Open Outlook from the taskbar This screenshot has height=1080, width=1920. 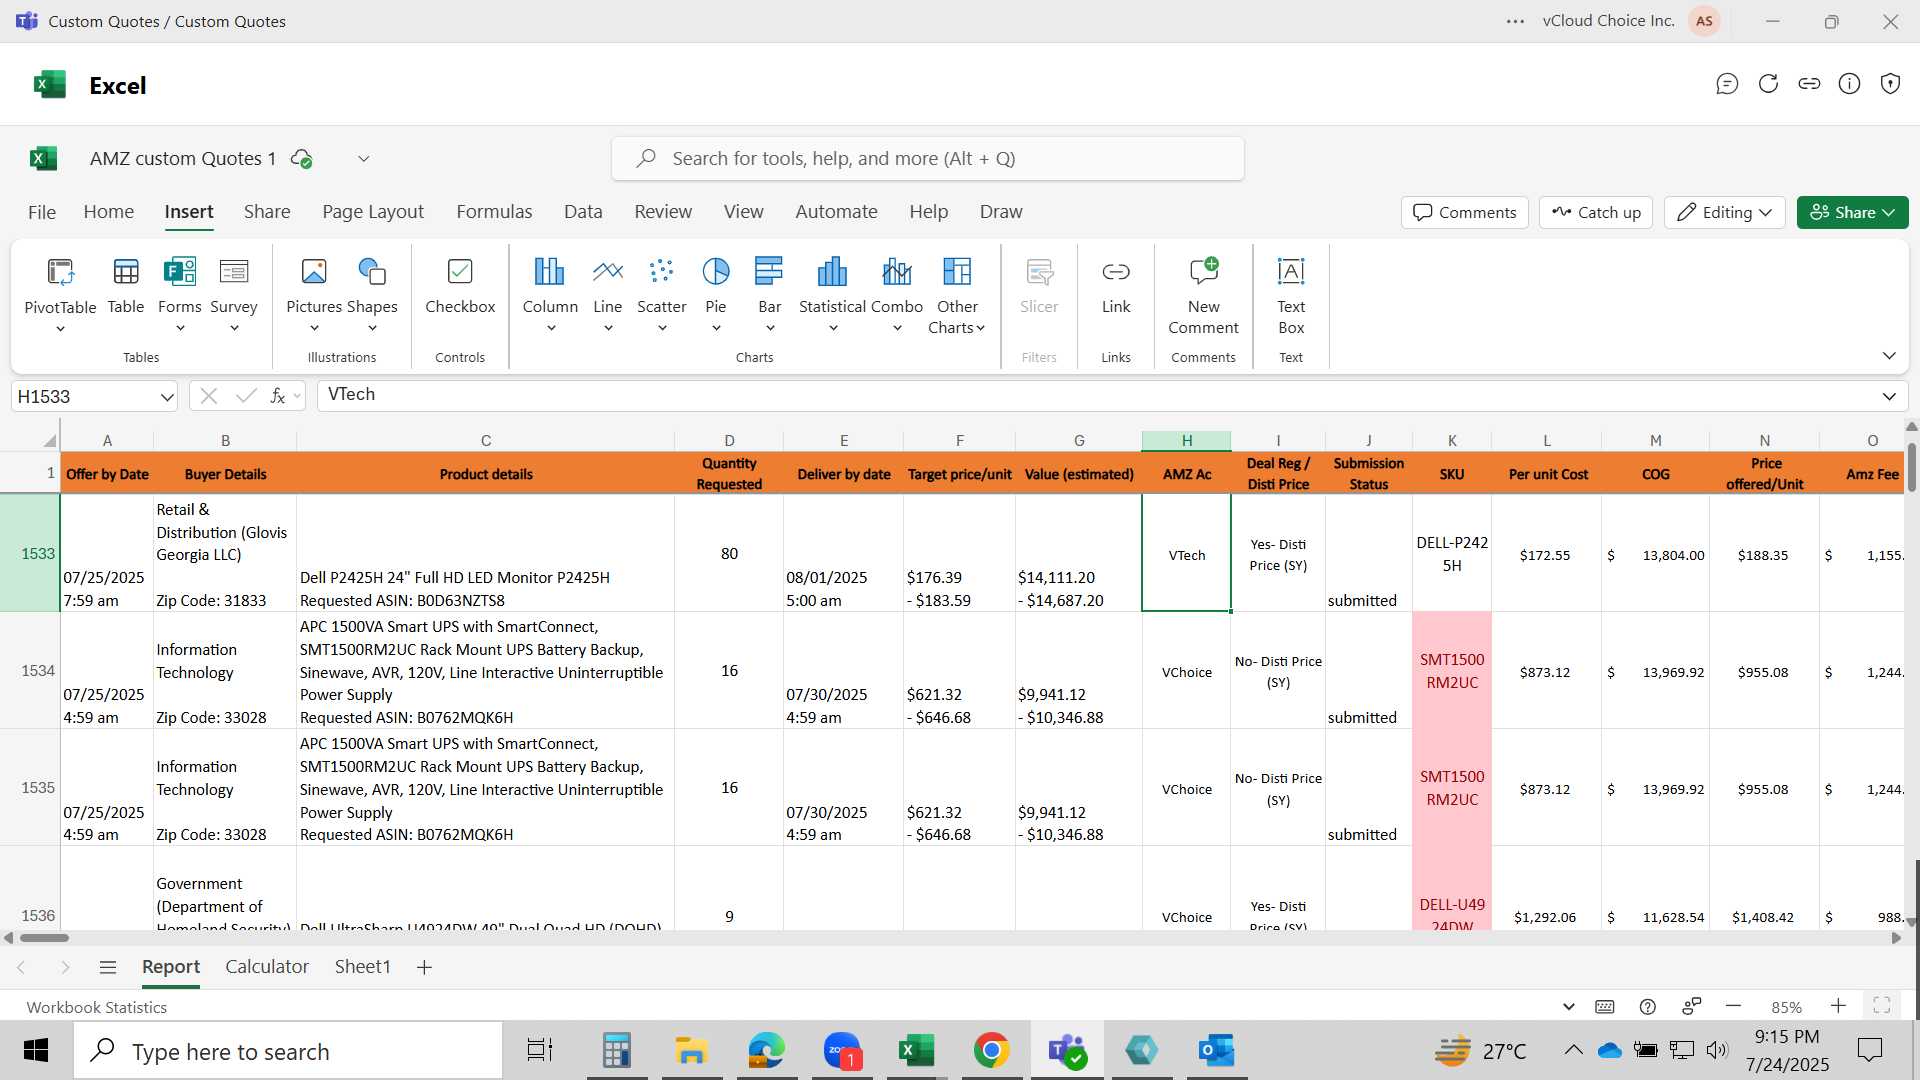point(1217,1051)
